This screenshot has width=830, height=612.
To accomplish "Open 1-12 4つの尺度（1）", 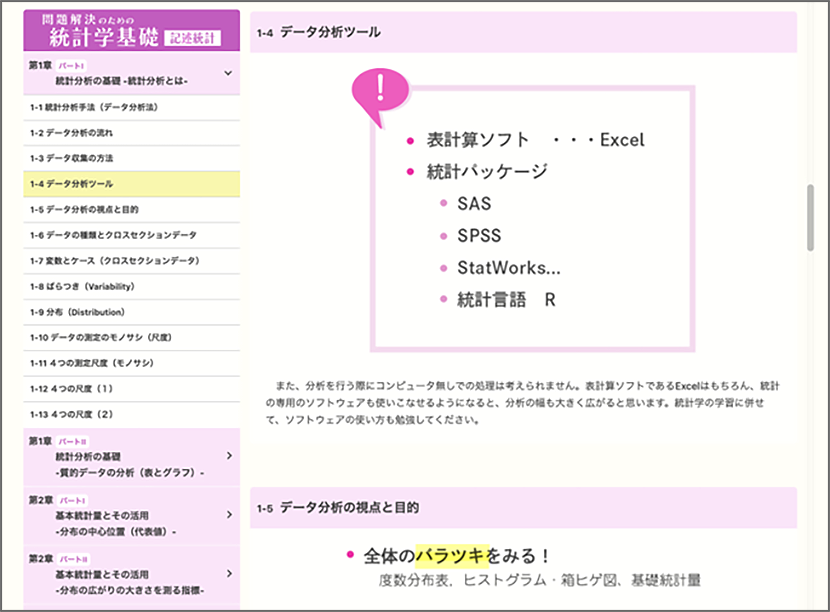I will point(131,389).
